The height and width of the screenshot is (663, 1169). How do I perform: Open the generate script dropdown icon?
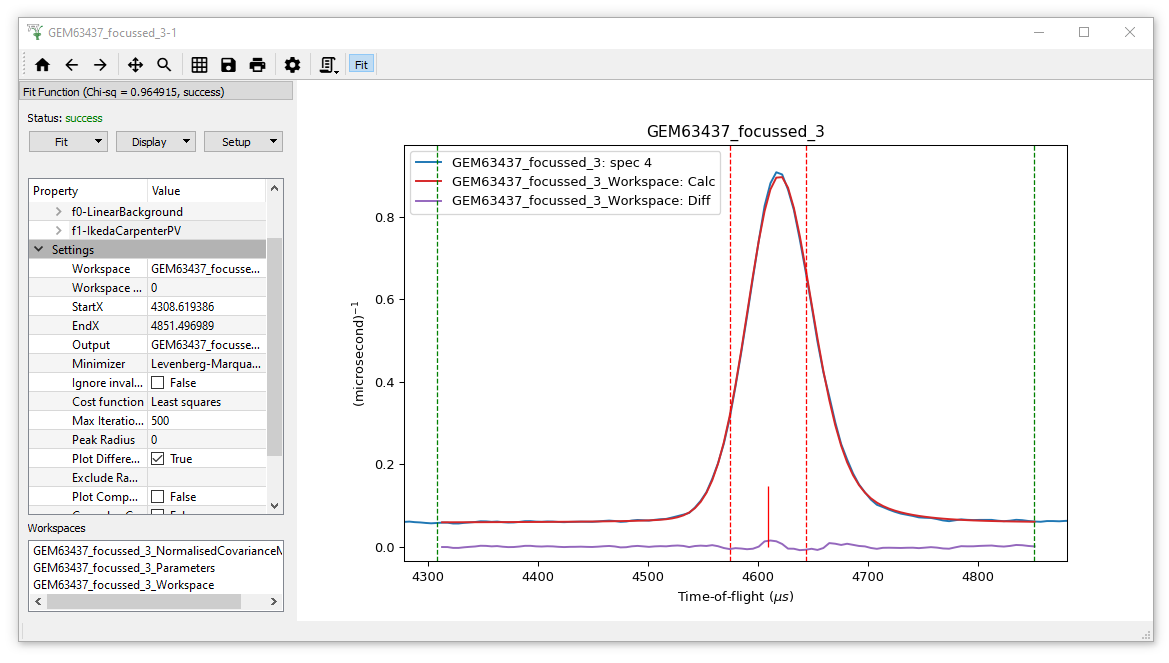(x=328, y=65)
